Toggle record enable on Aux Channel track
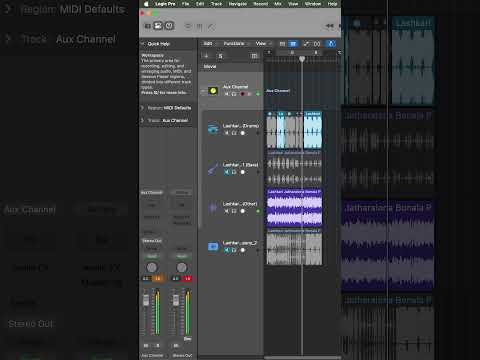 [242, 94]
